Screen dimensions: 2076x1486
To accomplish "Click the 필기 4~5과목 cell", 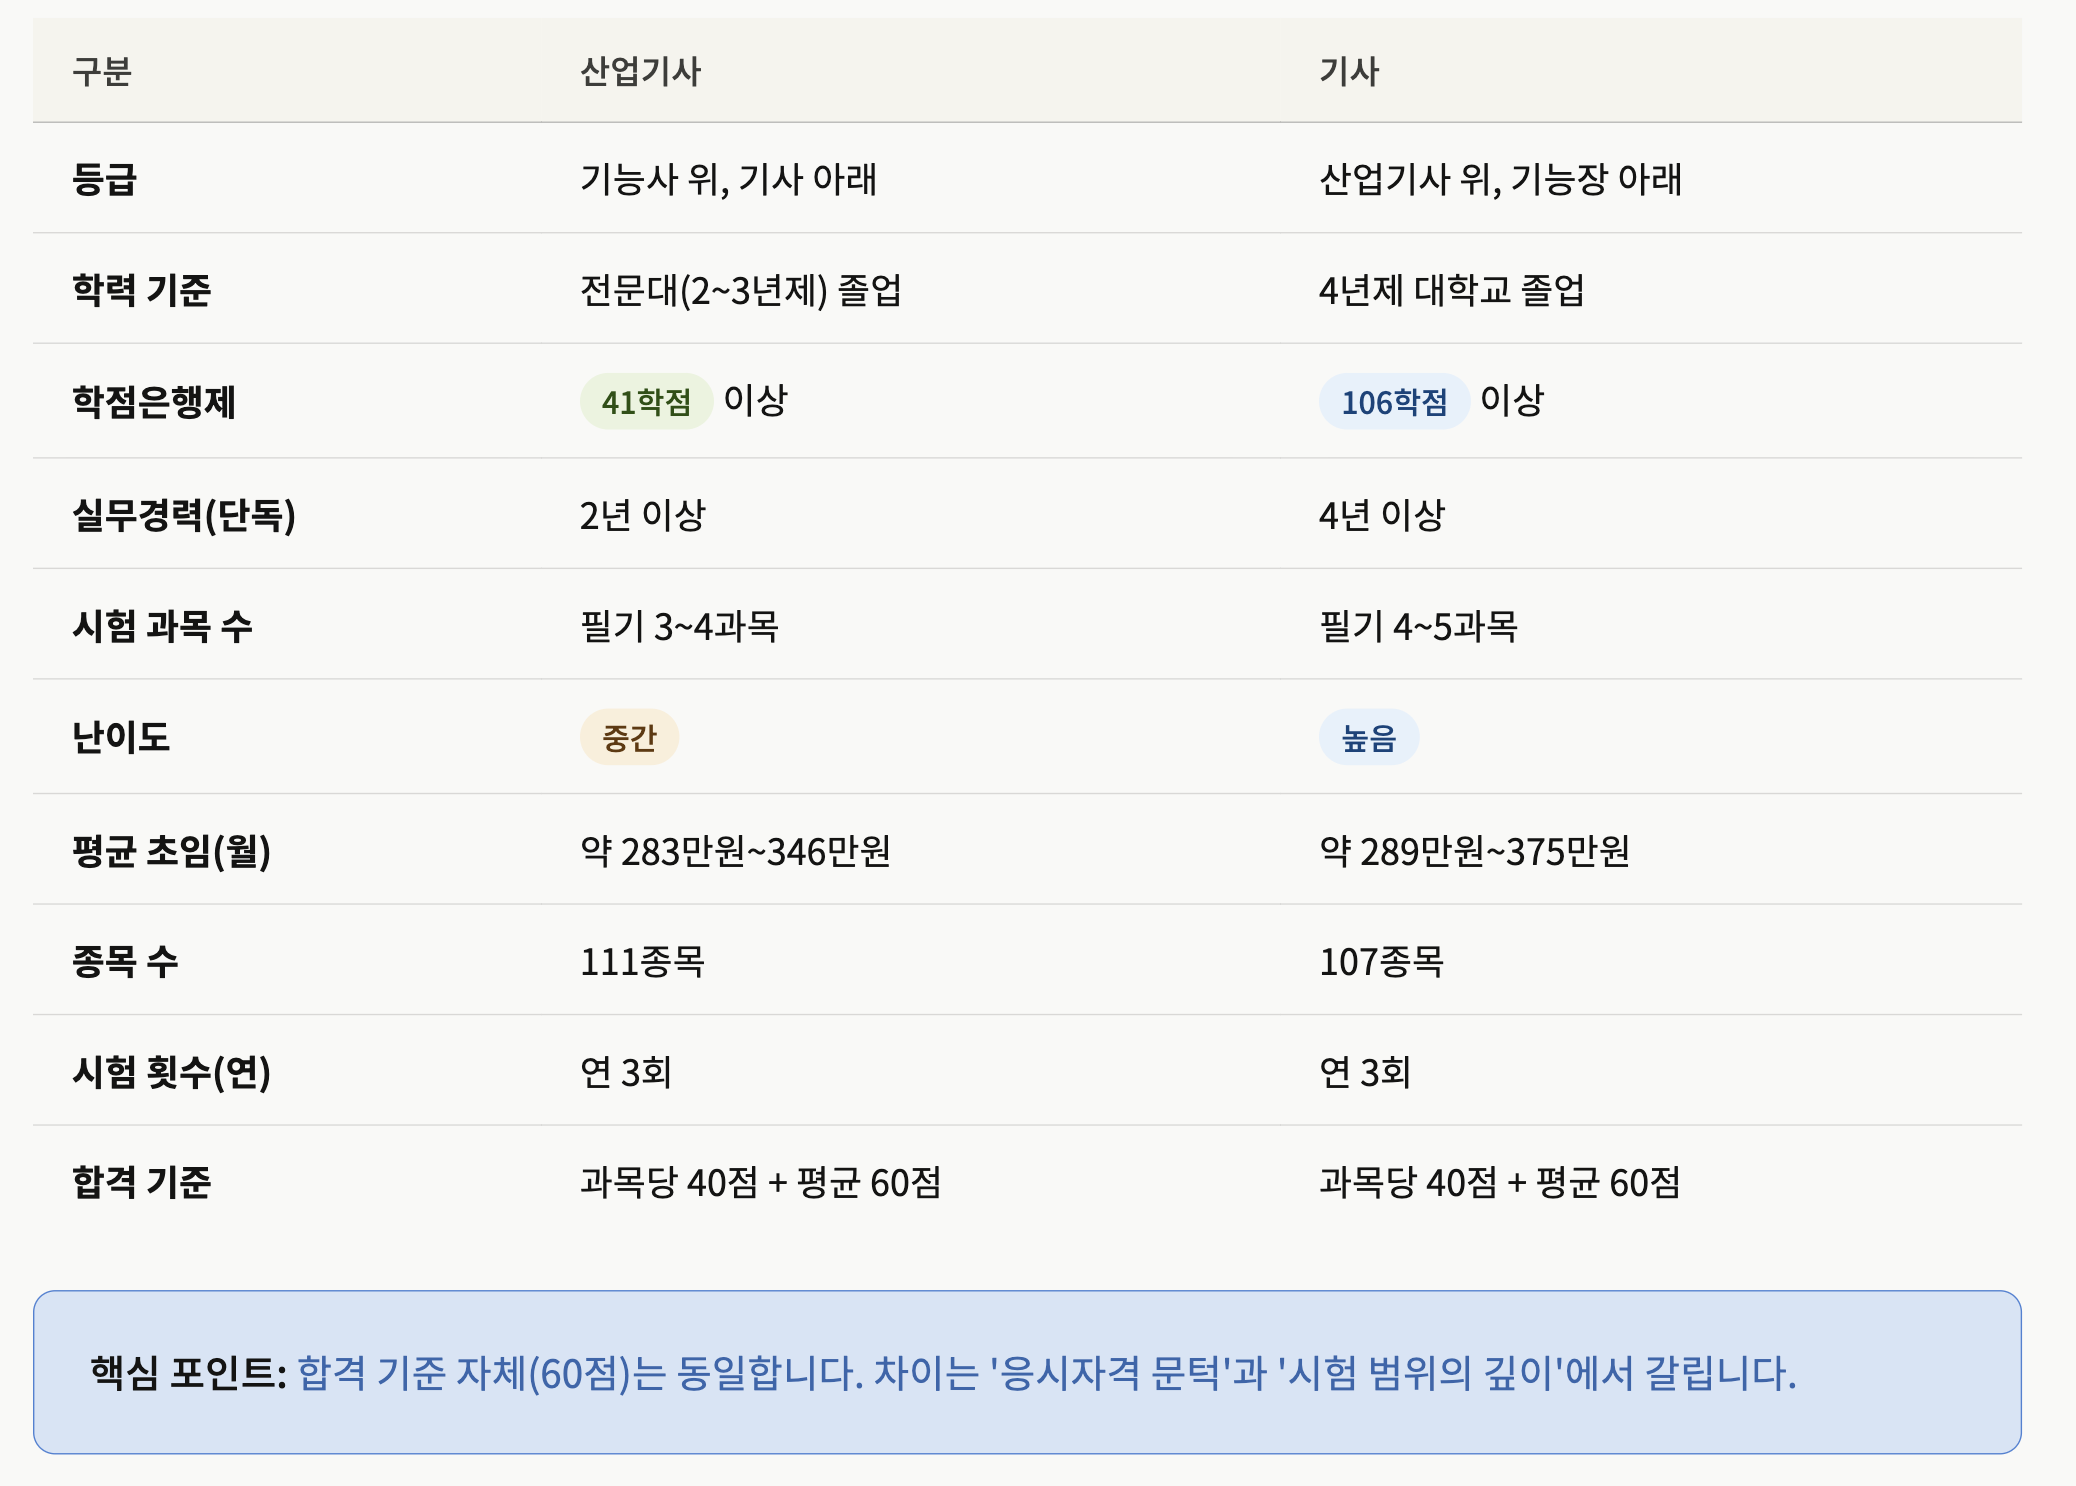I will (1418, 626).
